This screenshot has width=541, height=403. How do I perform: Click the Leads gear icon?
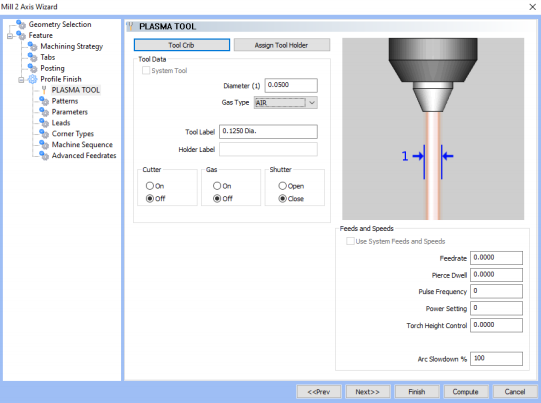(44, 123)
